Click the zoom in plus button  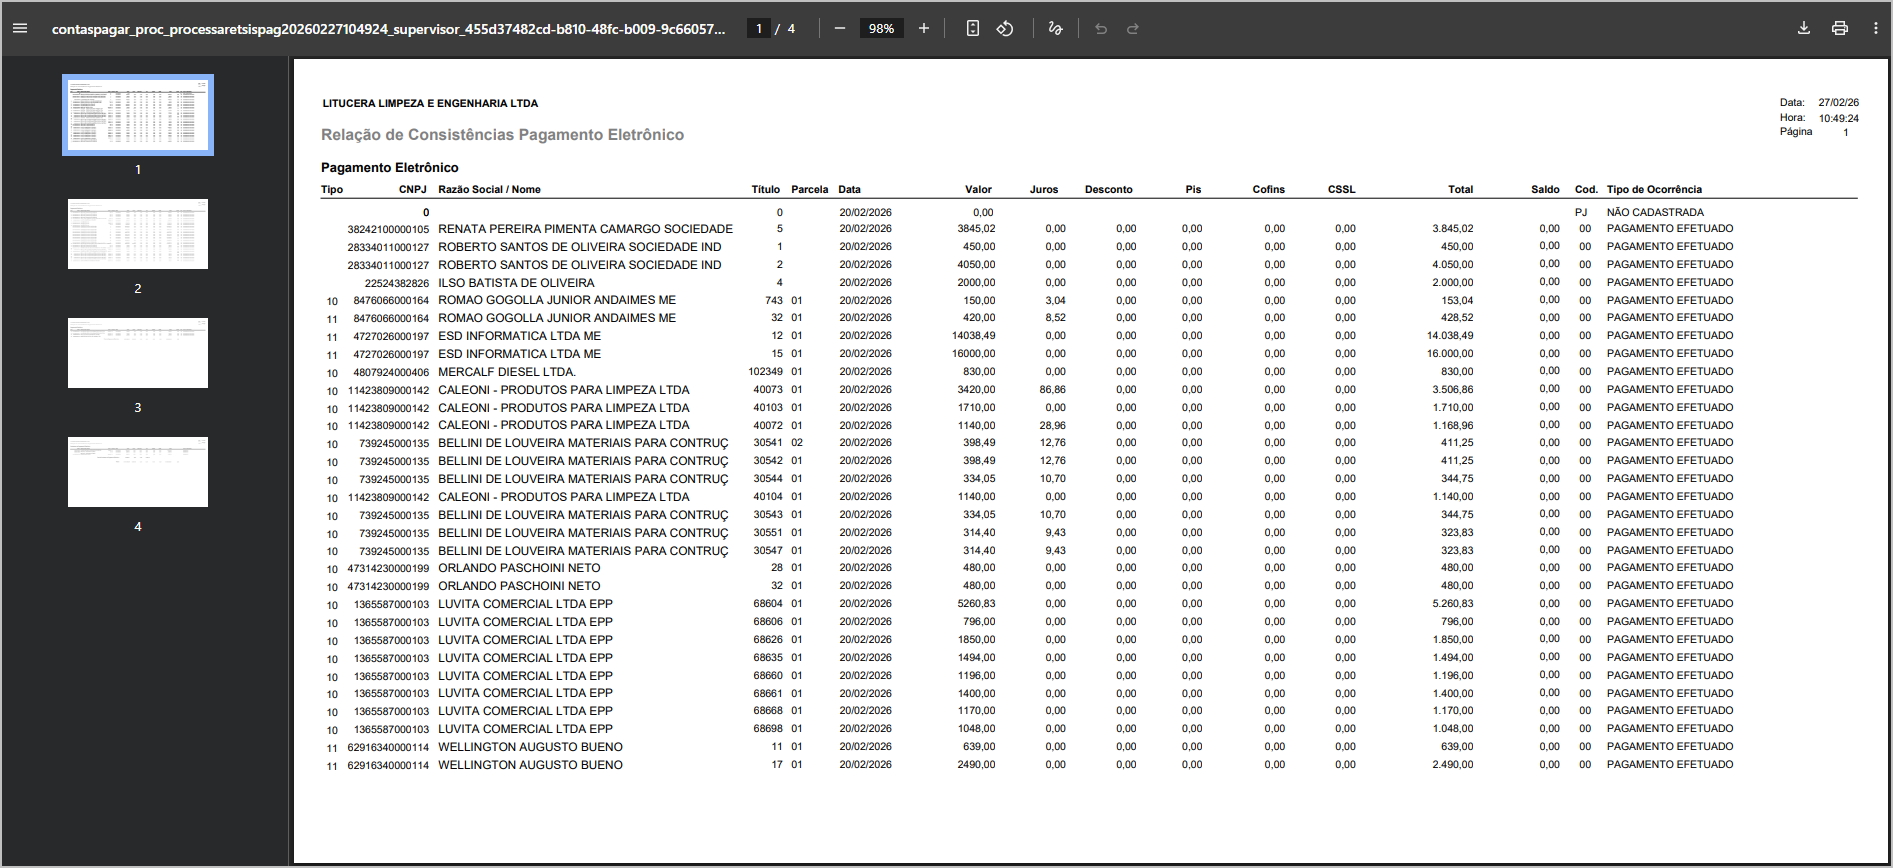point(924,28)
